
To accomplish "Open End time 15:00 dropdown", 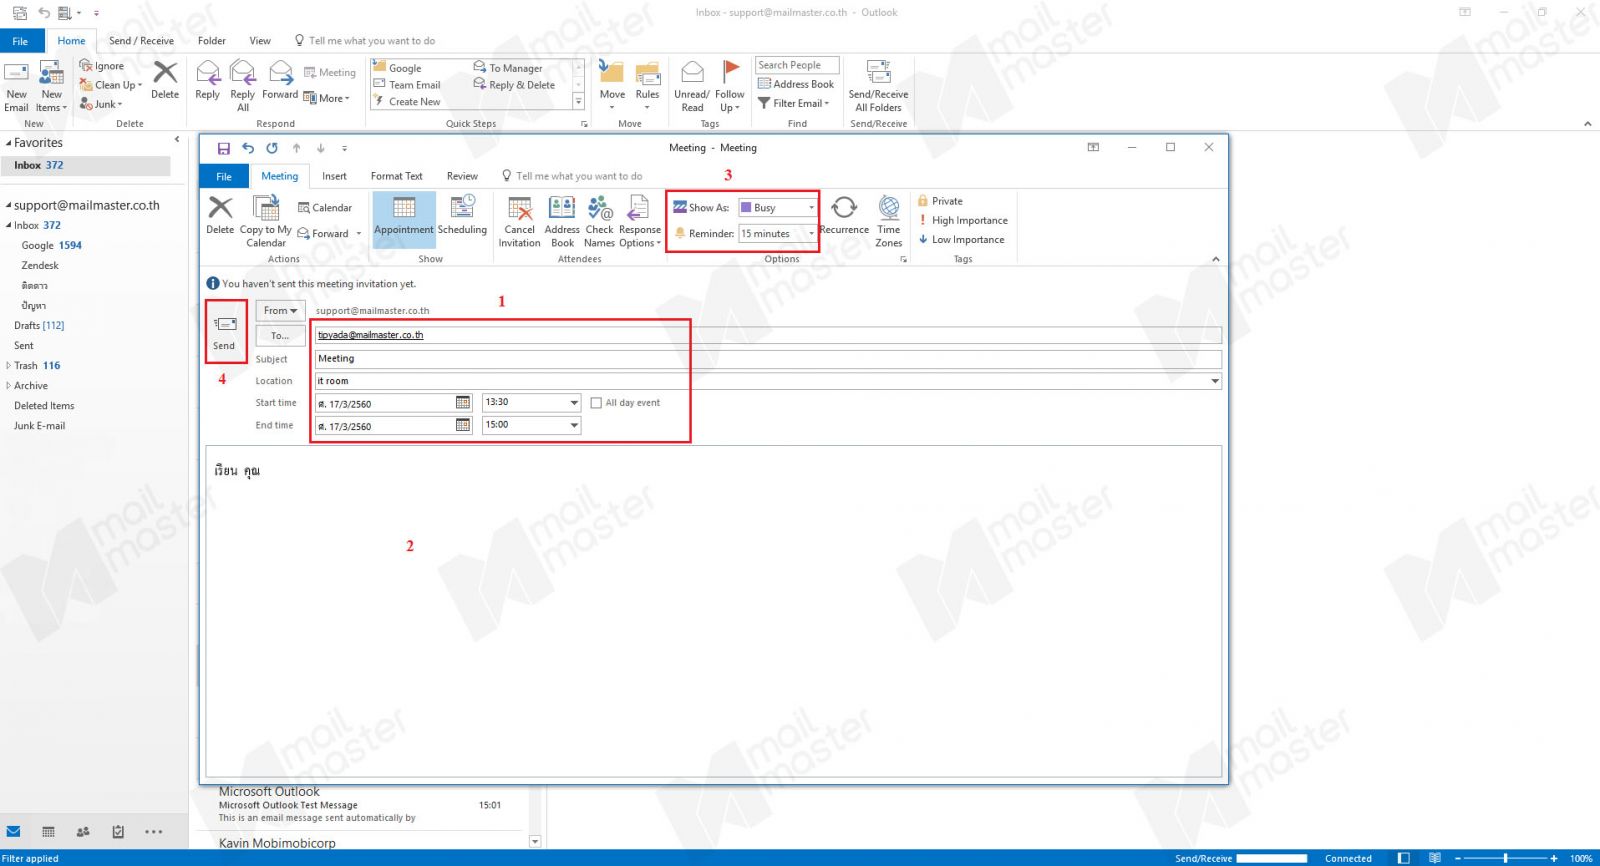I will [x=574, y=425].
